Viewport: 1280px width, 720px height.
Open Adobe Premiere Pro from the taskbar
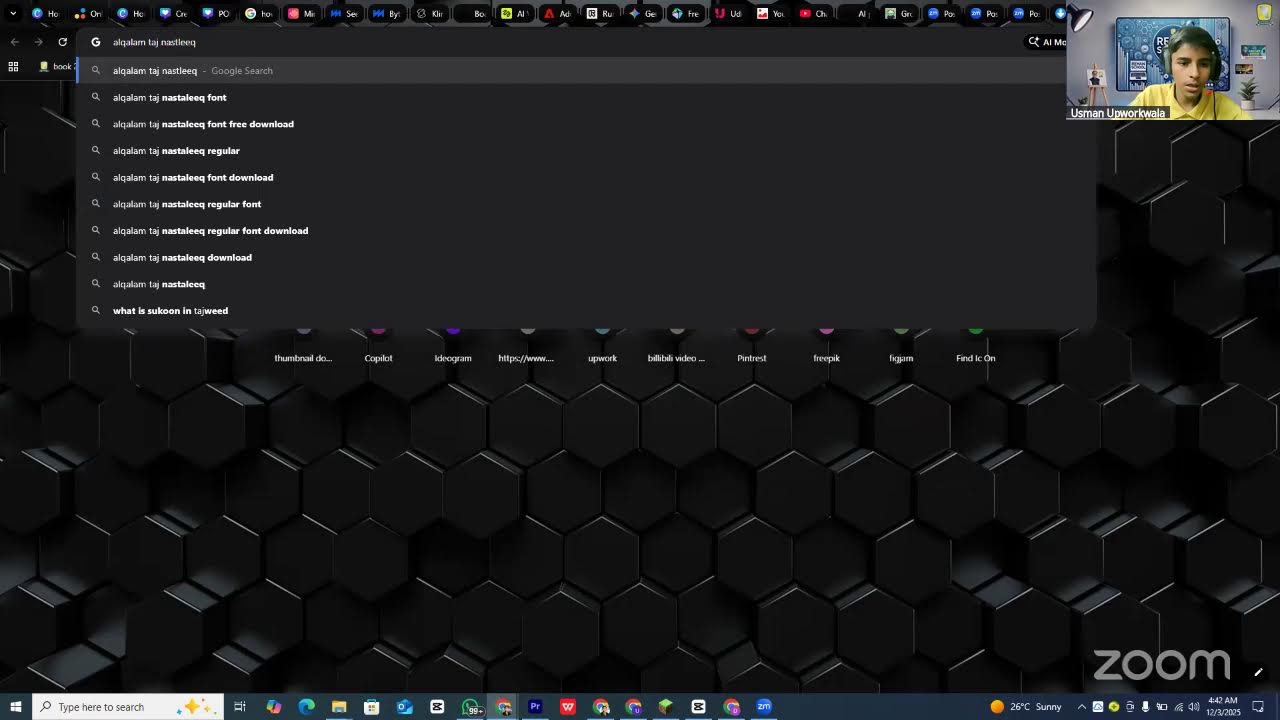coord(535,707)
